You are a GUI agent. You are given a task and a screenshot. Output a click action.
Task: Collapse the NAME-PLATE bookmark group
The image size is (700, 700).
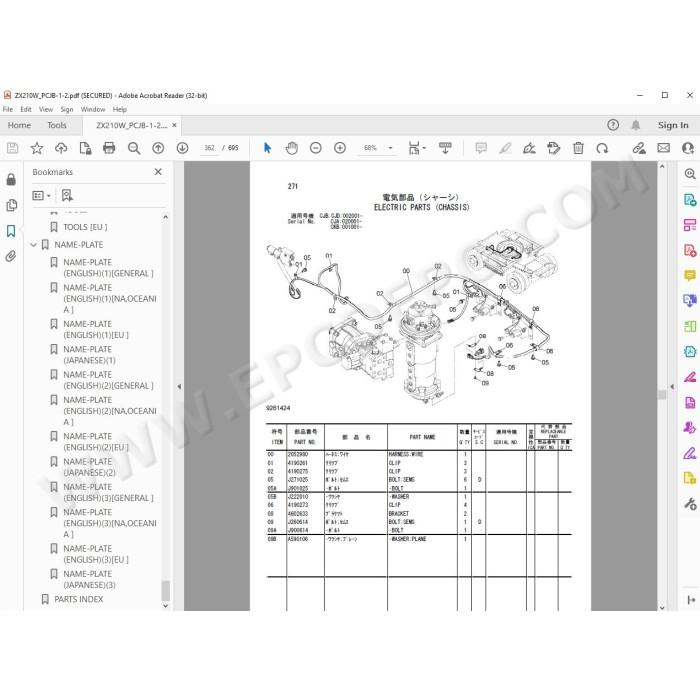[x=33, y=245]
